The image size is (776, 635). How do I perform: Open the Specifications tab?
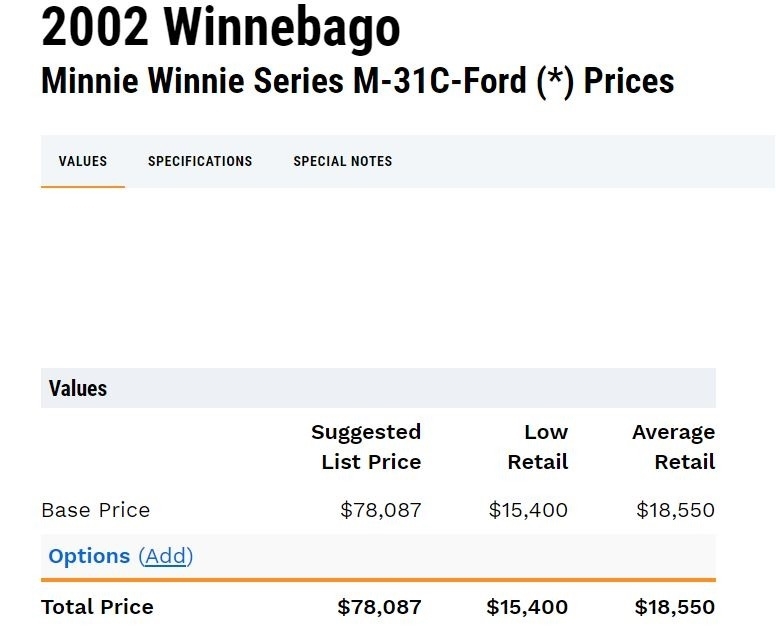tap(200, 161)
